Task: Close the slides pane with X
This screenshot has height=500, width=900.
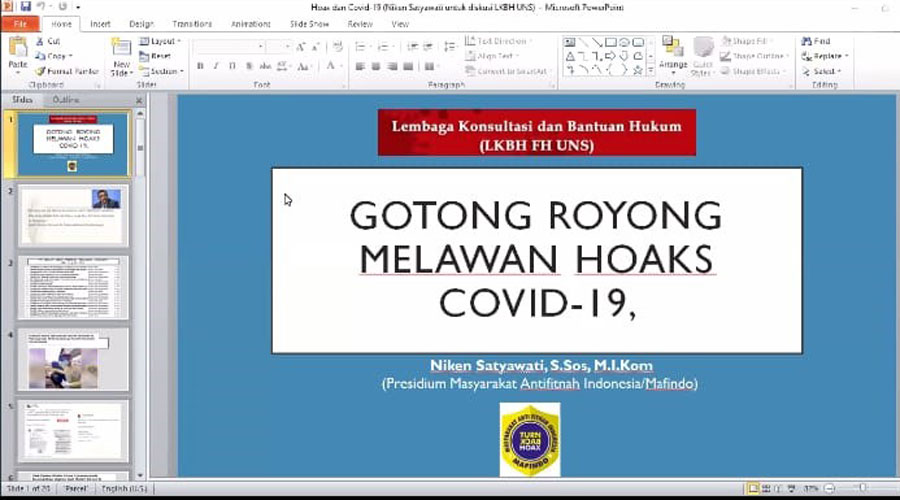Action: coord(138,100)
